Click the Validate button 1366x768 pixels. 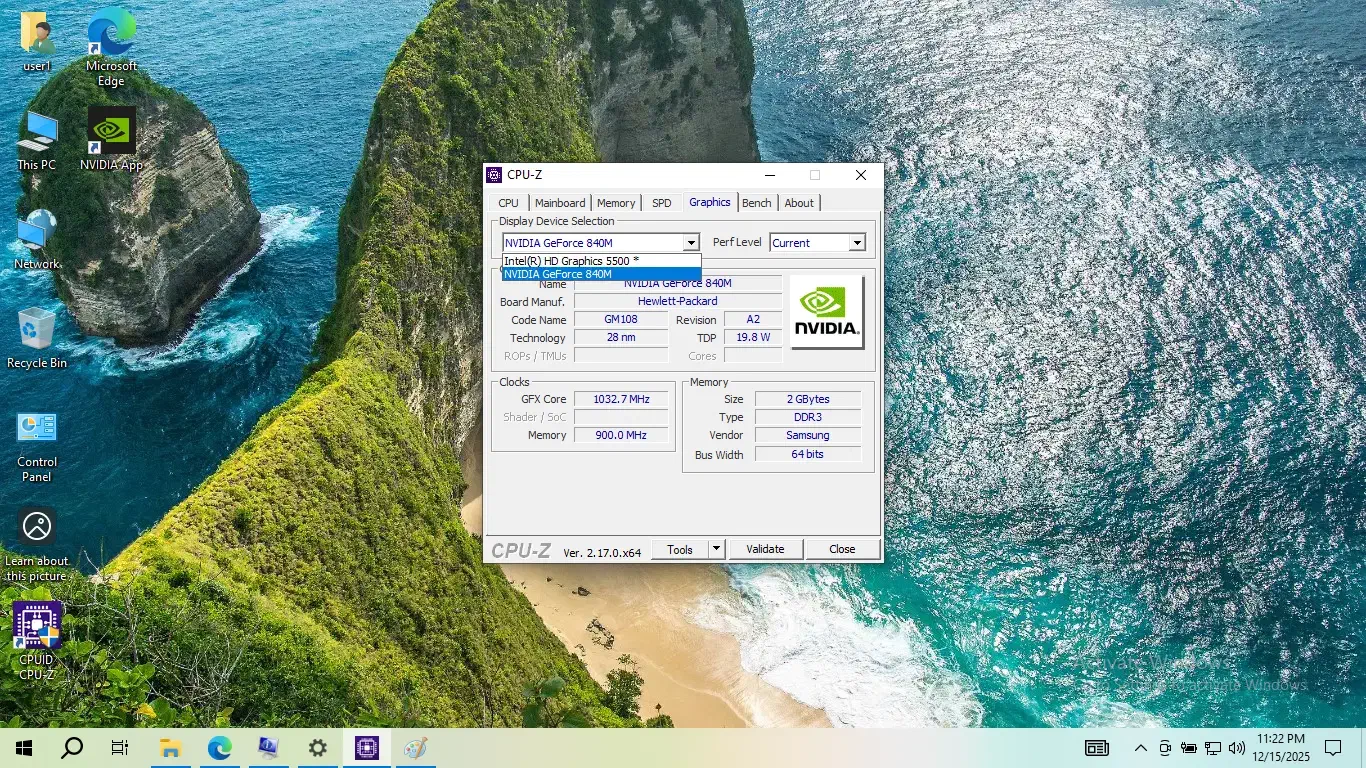[x=765, y=548]
